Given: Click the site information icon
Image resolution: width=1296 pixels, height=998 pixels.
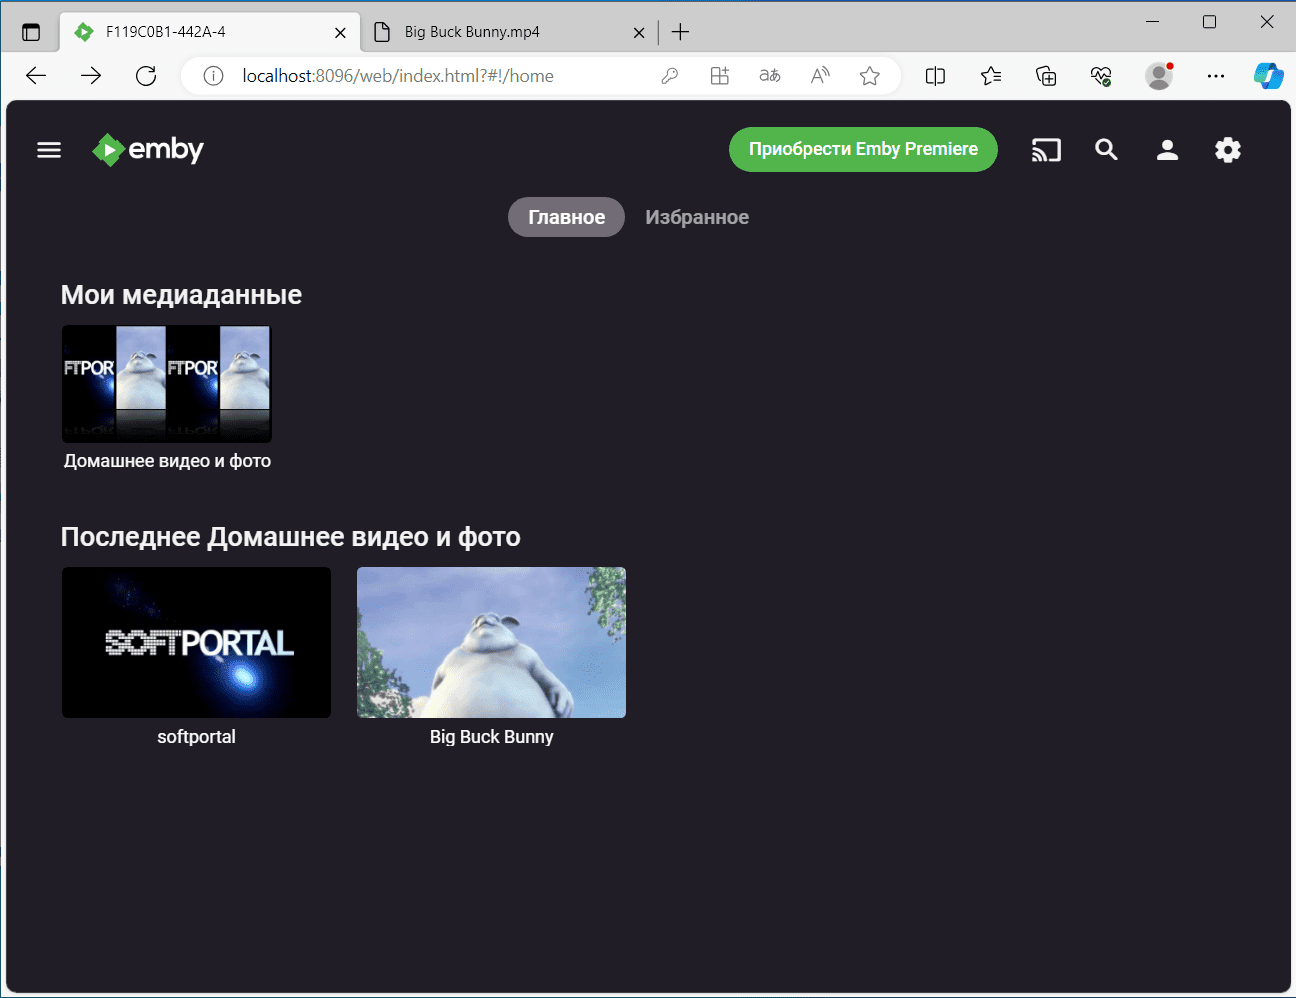Looking at the screenshot, I should pyautogui.click(x=213, y=76).
